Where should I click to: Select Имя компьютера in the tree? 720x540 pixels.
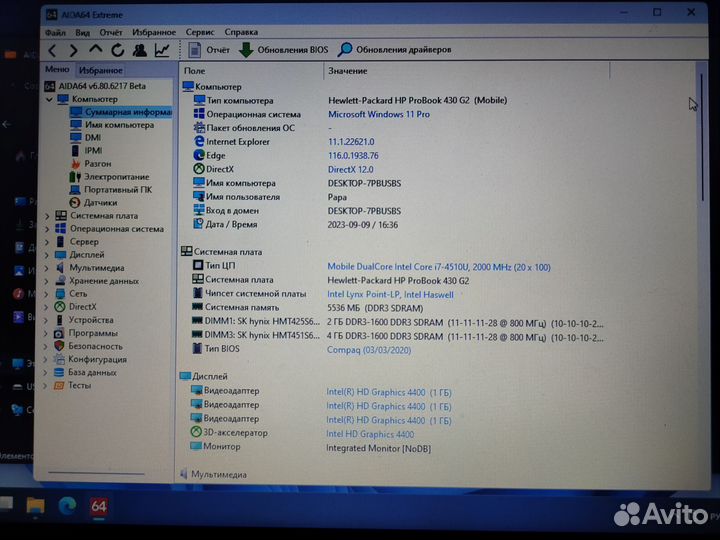pos(112,125)
